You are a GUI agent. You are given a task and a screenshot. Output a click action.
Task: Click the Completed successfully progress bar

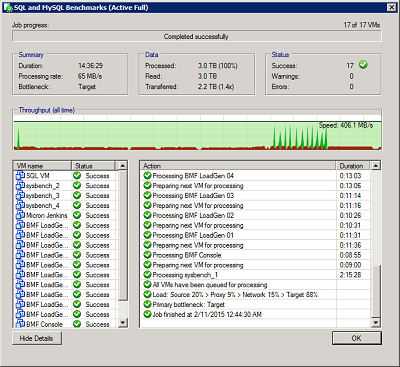[x=197, y=36]
